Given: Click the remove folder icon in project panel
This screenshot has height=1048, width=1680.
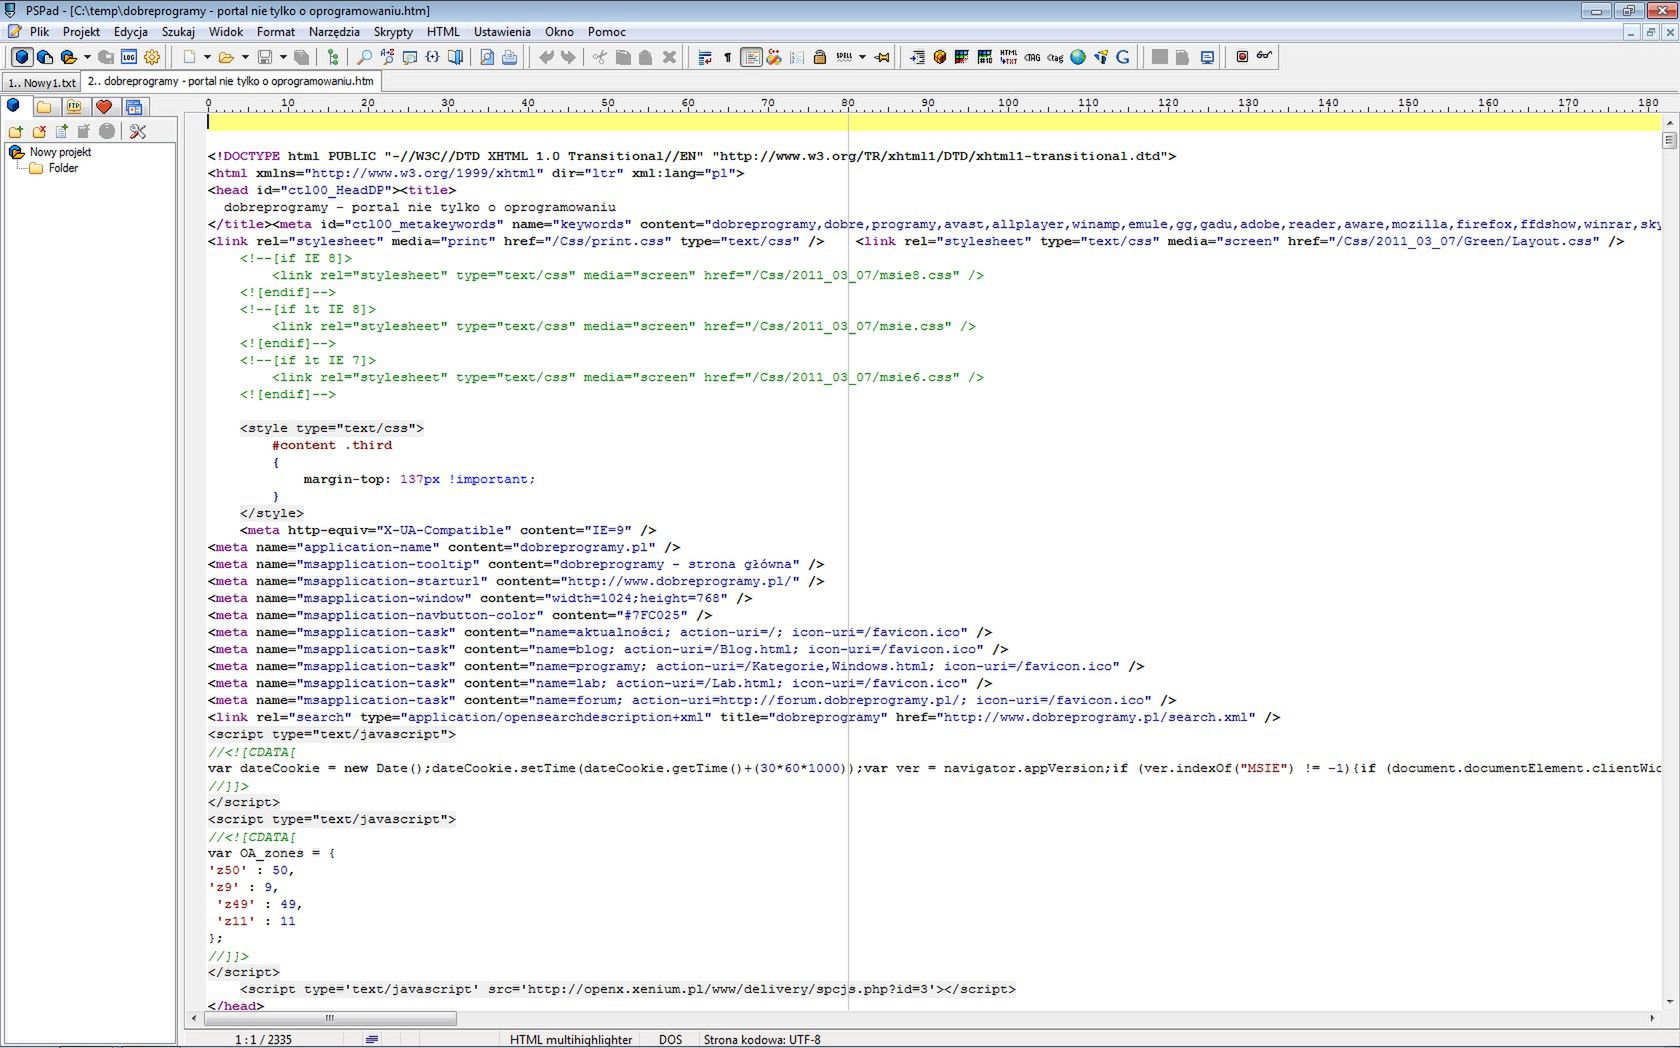Looking at the screenshot, I should click(39, 131).
